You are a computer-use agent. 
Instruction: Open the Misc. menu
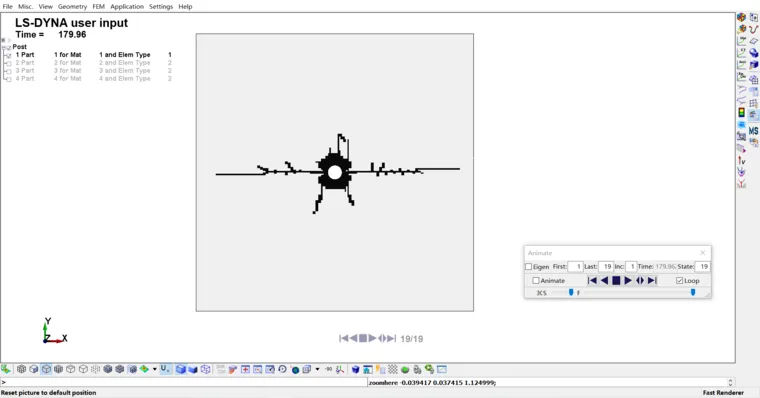25,6
